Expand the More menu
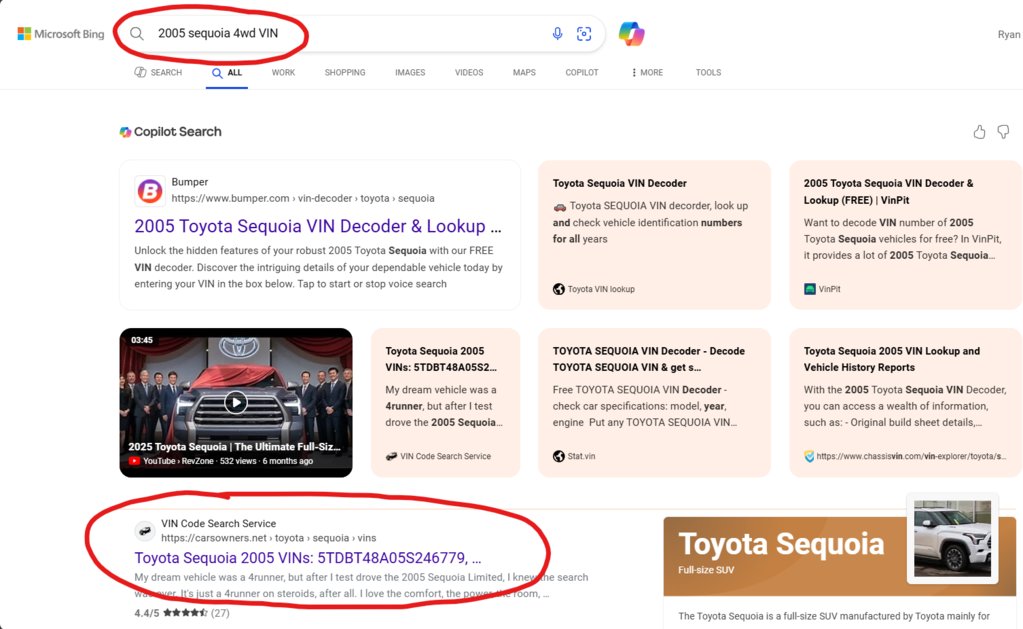 pos(647,72)
